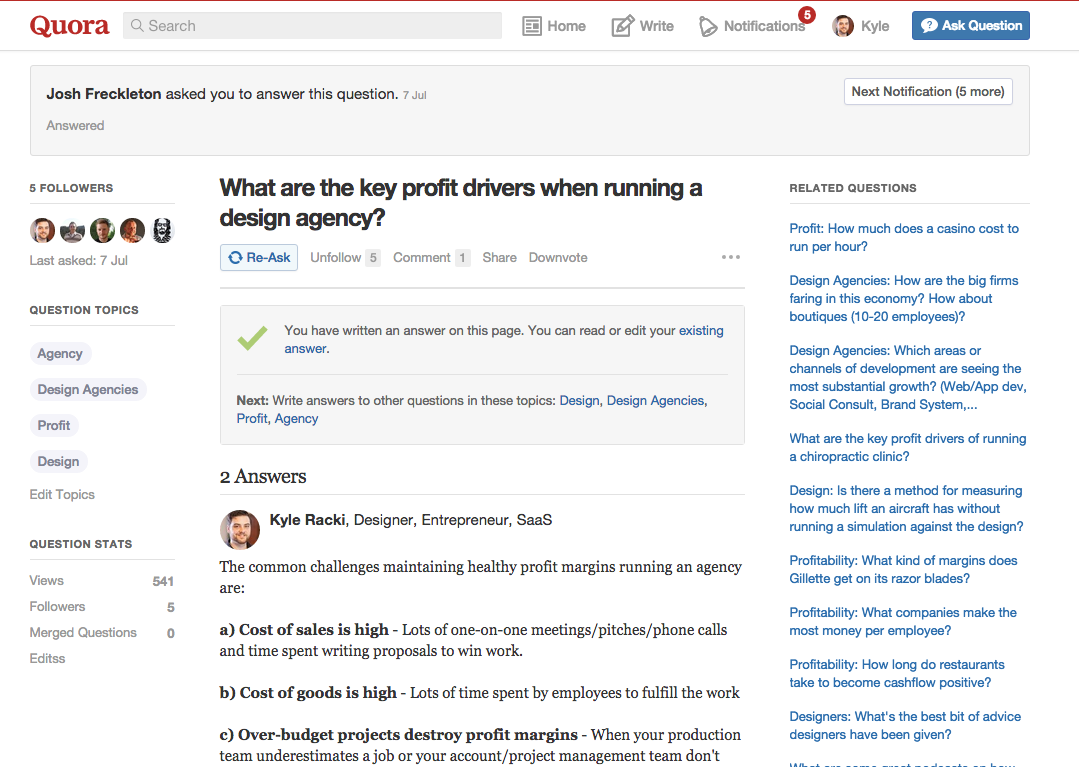Click Kyle Racki's answer author photo
Image resolution: width=1079 pixels, height=767 pixels.
(239, 530)
